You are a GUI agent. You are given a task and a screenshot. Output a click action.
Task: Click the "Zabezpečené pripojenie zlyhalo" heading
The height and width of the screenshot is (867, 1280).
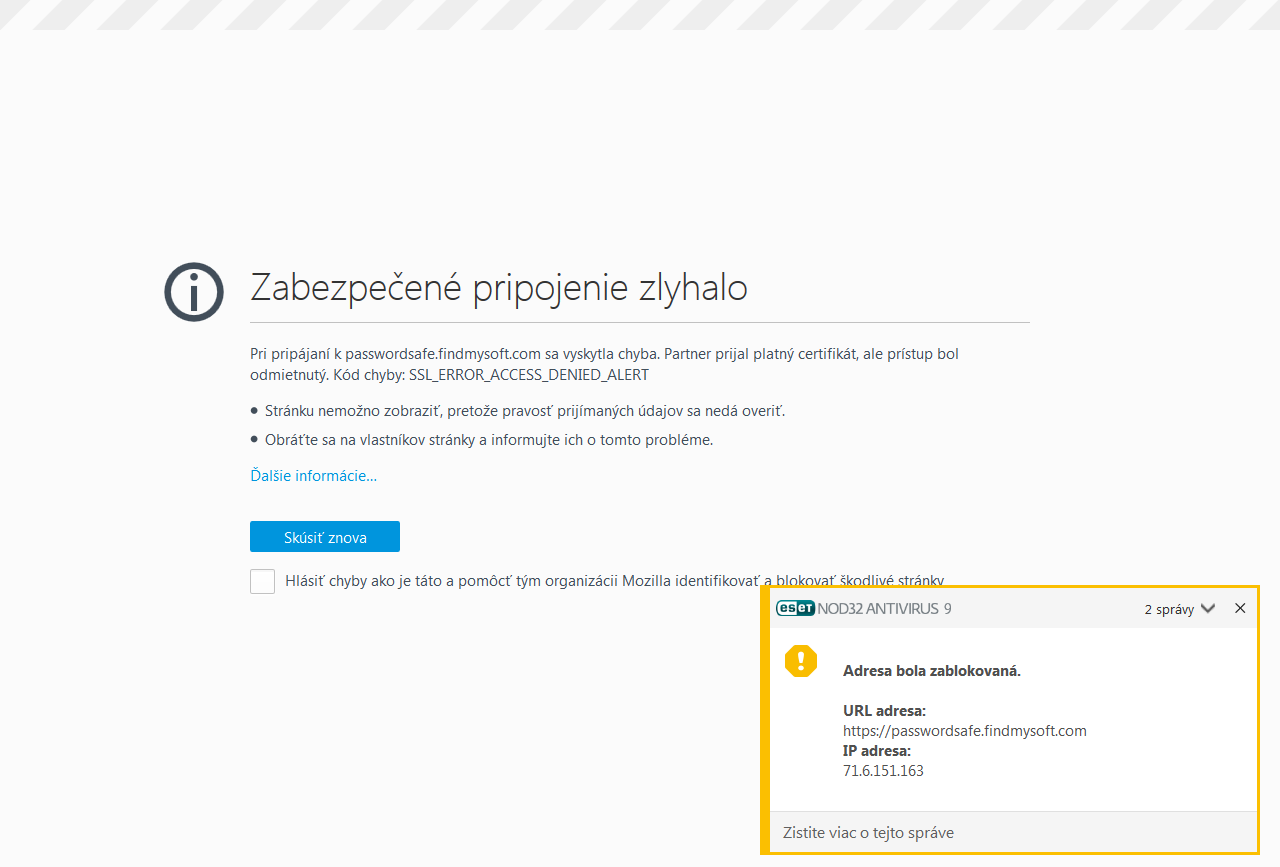[498, 287]
